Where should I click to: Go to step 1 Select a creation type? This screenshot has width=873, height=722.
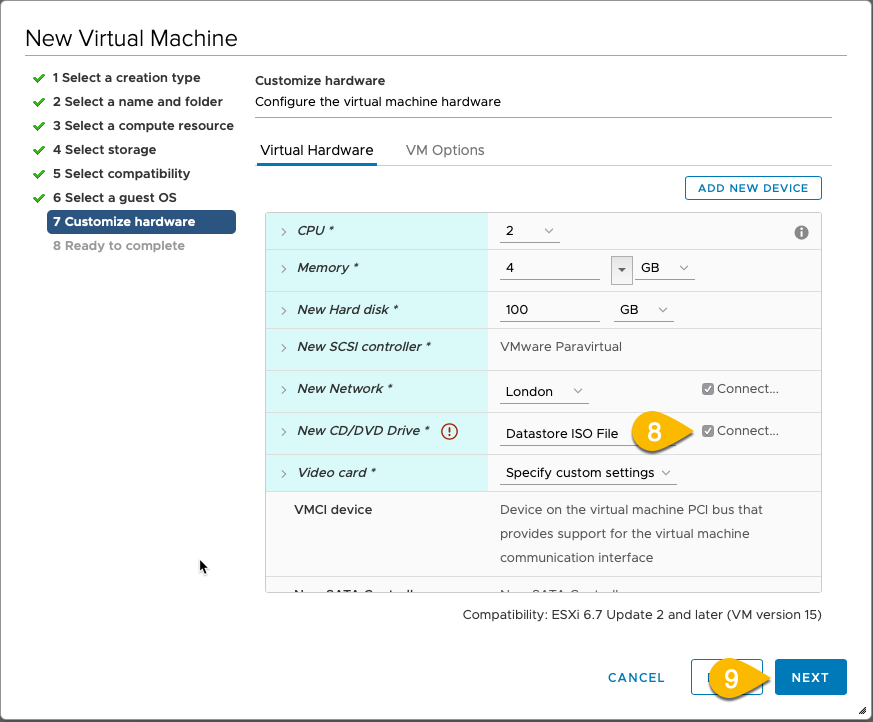point(126,78)
